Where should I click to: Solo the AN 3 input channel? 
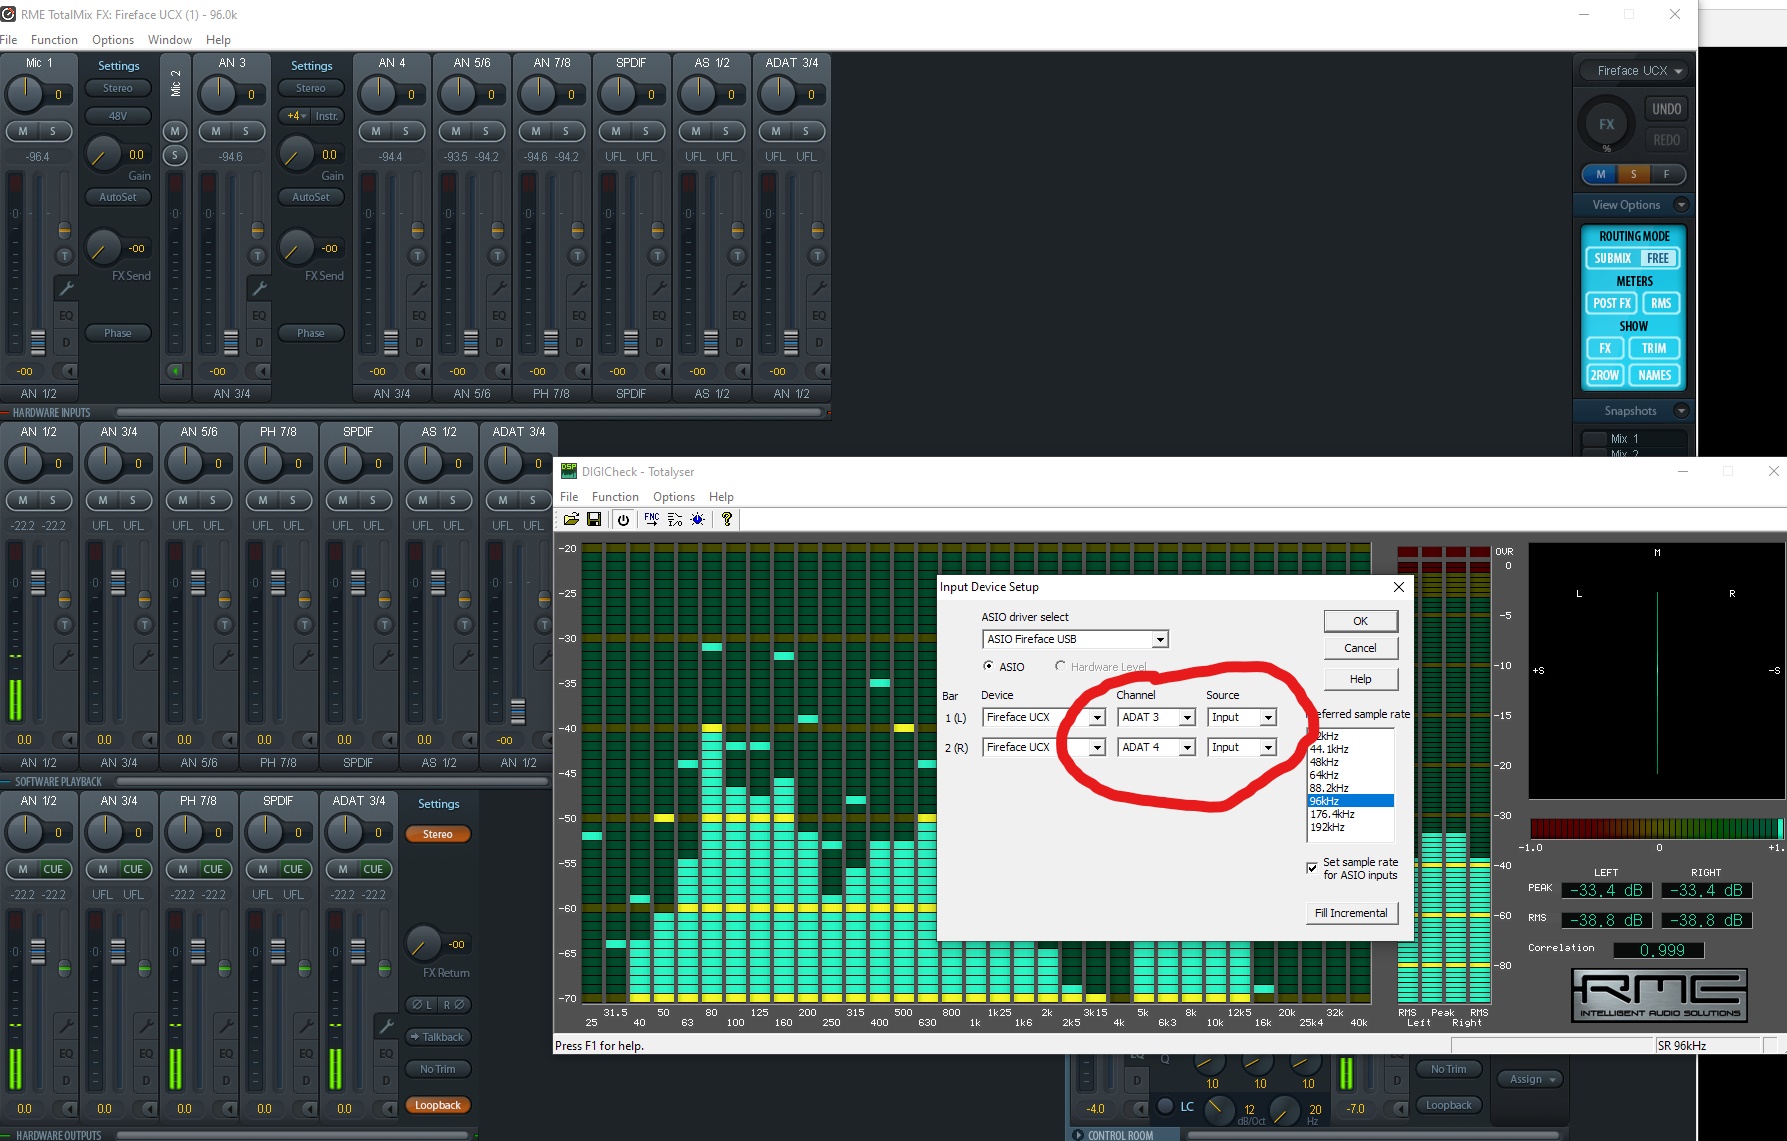246,131
